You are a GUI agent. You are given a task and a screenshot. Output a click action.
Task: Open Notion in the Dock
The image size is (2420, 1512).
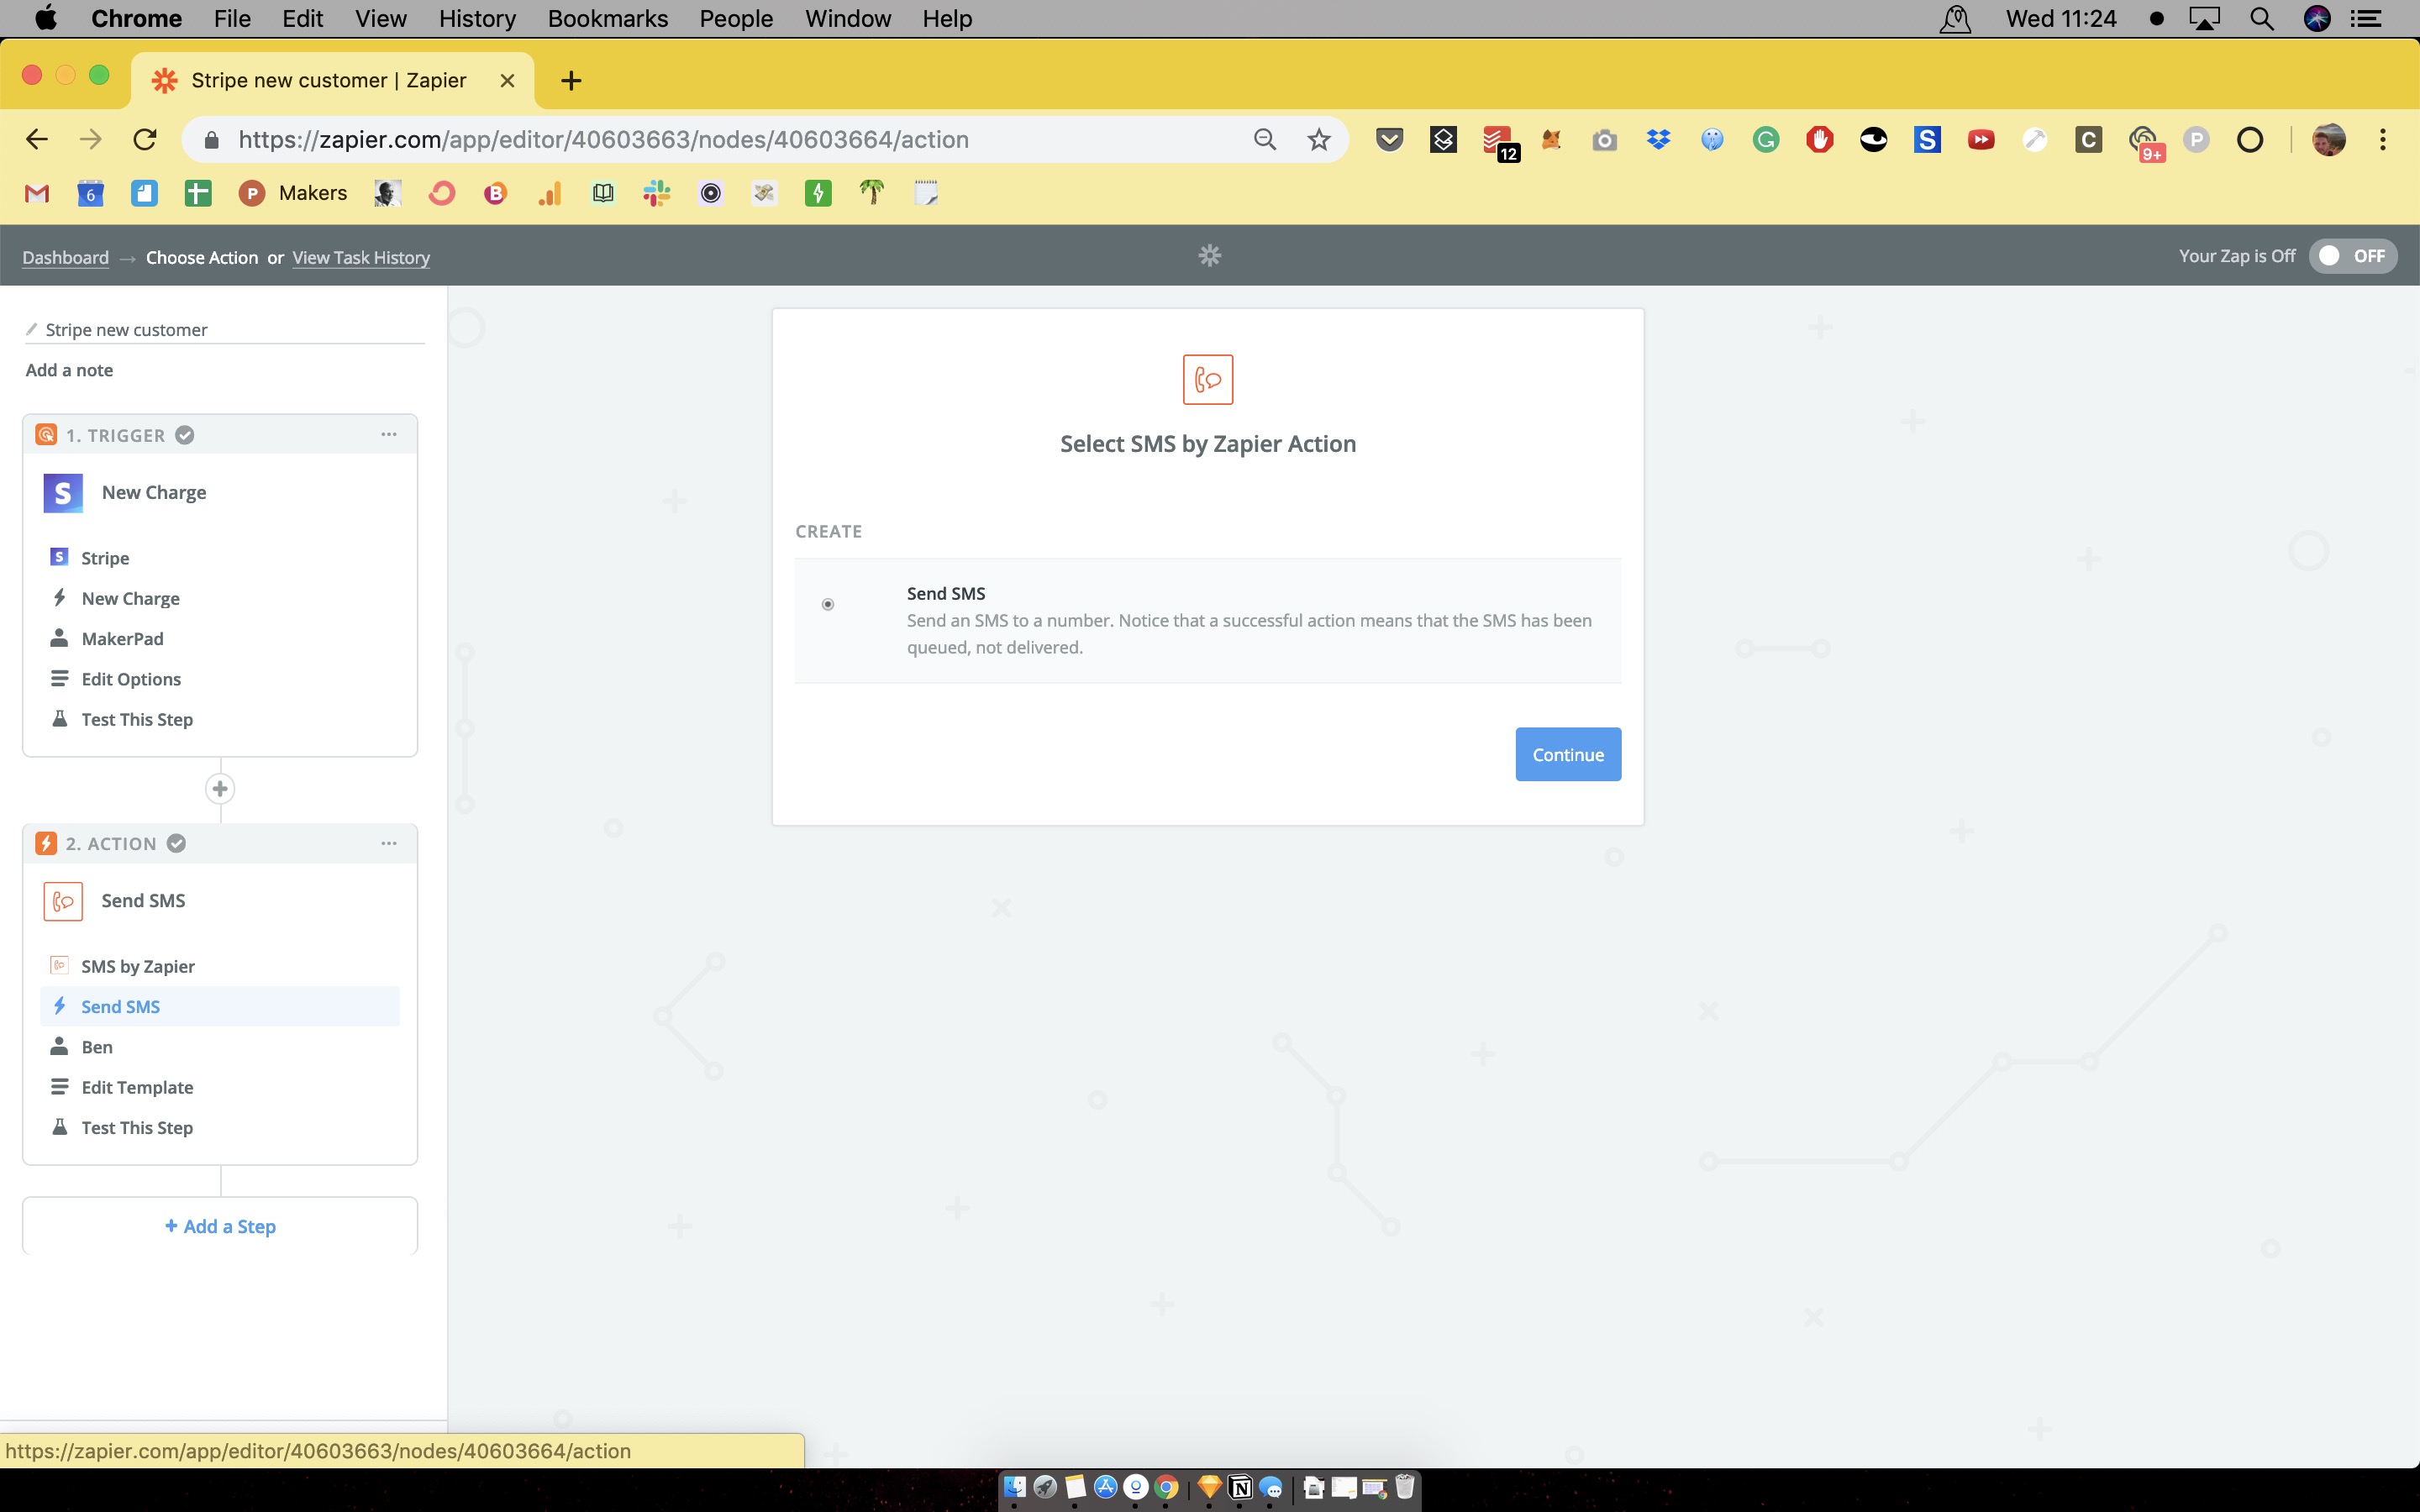click(x=1240, y=1487)
